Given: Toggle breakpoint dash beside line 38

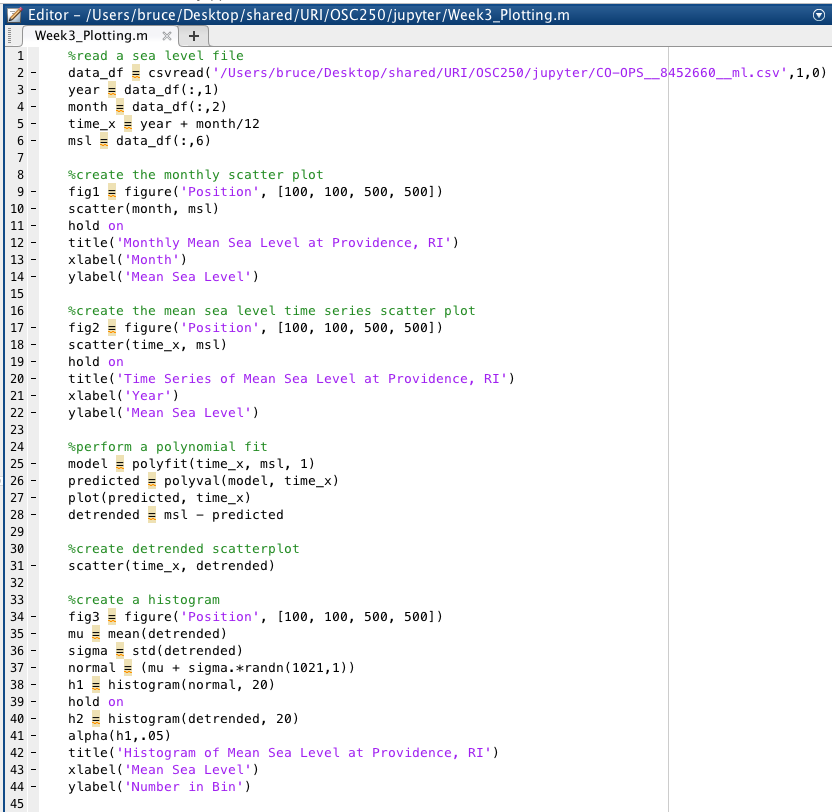Looking at the screenshot, I should point(31,685).
